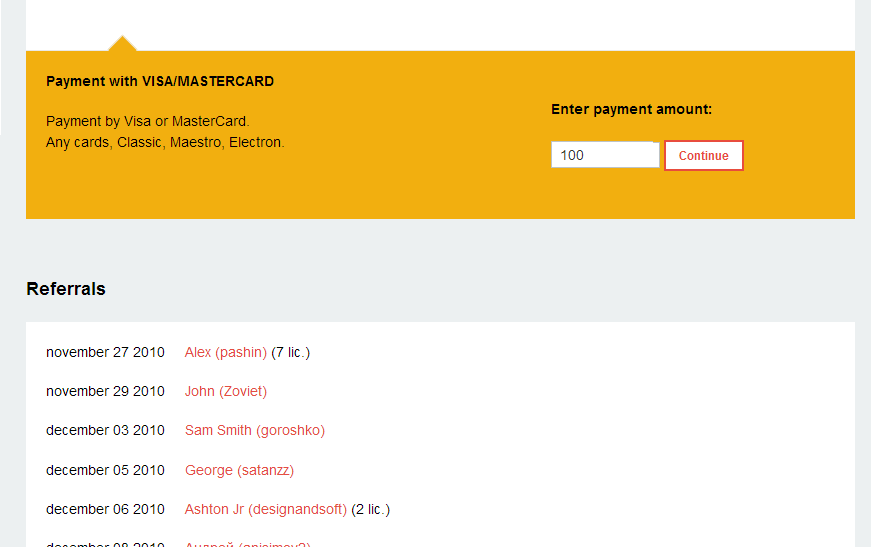Open John (Zoviet) referral link
Screen dimensions: 871x547
coord(226,392)
